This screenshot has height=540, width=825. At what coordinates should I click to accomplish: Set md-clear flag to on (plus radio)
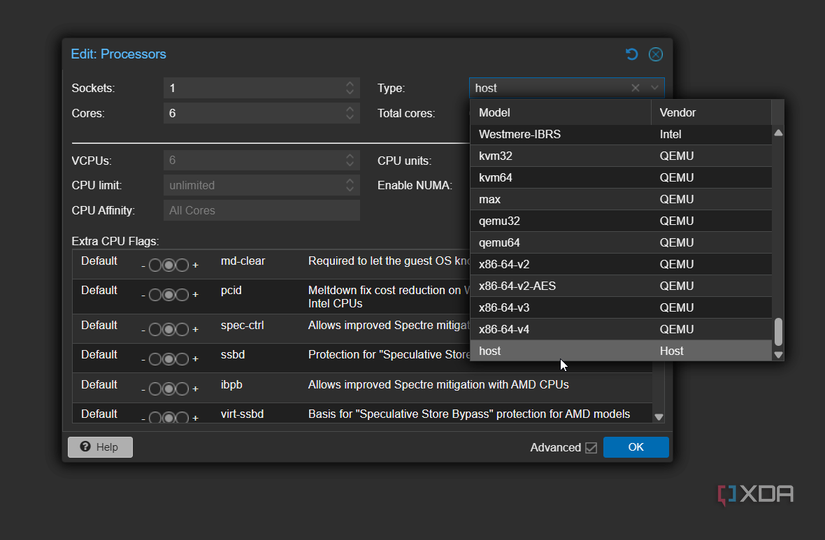(x=182, y=265)
